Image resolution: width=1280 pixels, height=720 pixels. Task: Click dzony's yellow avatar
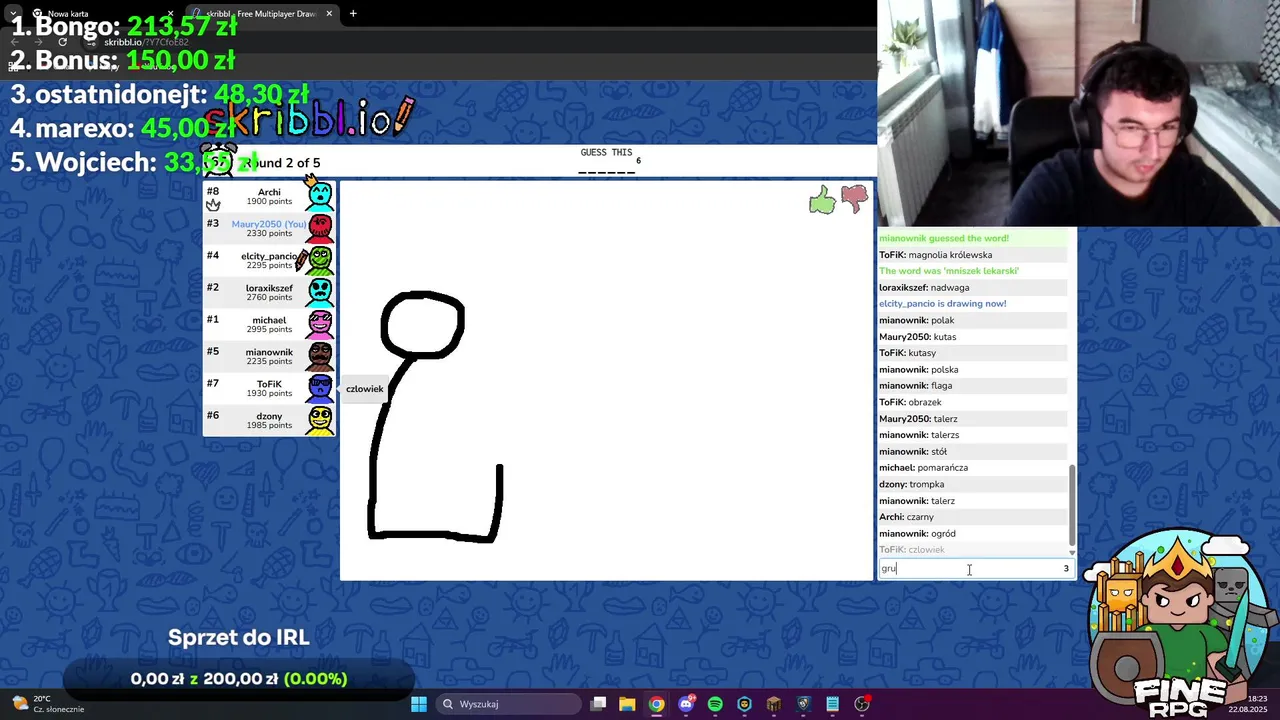pos(320,420)
